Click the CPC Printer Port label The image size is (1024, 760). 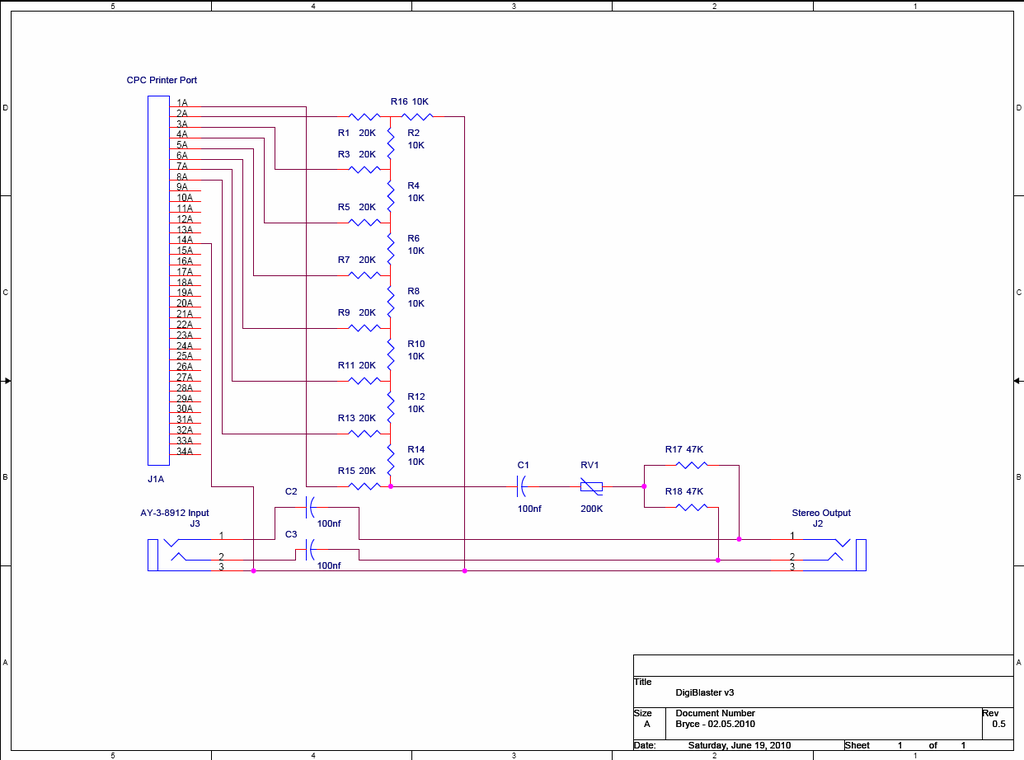click(161, 80)
